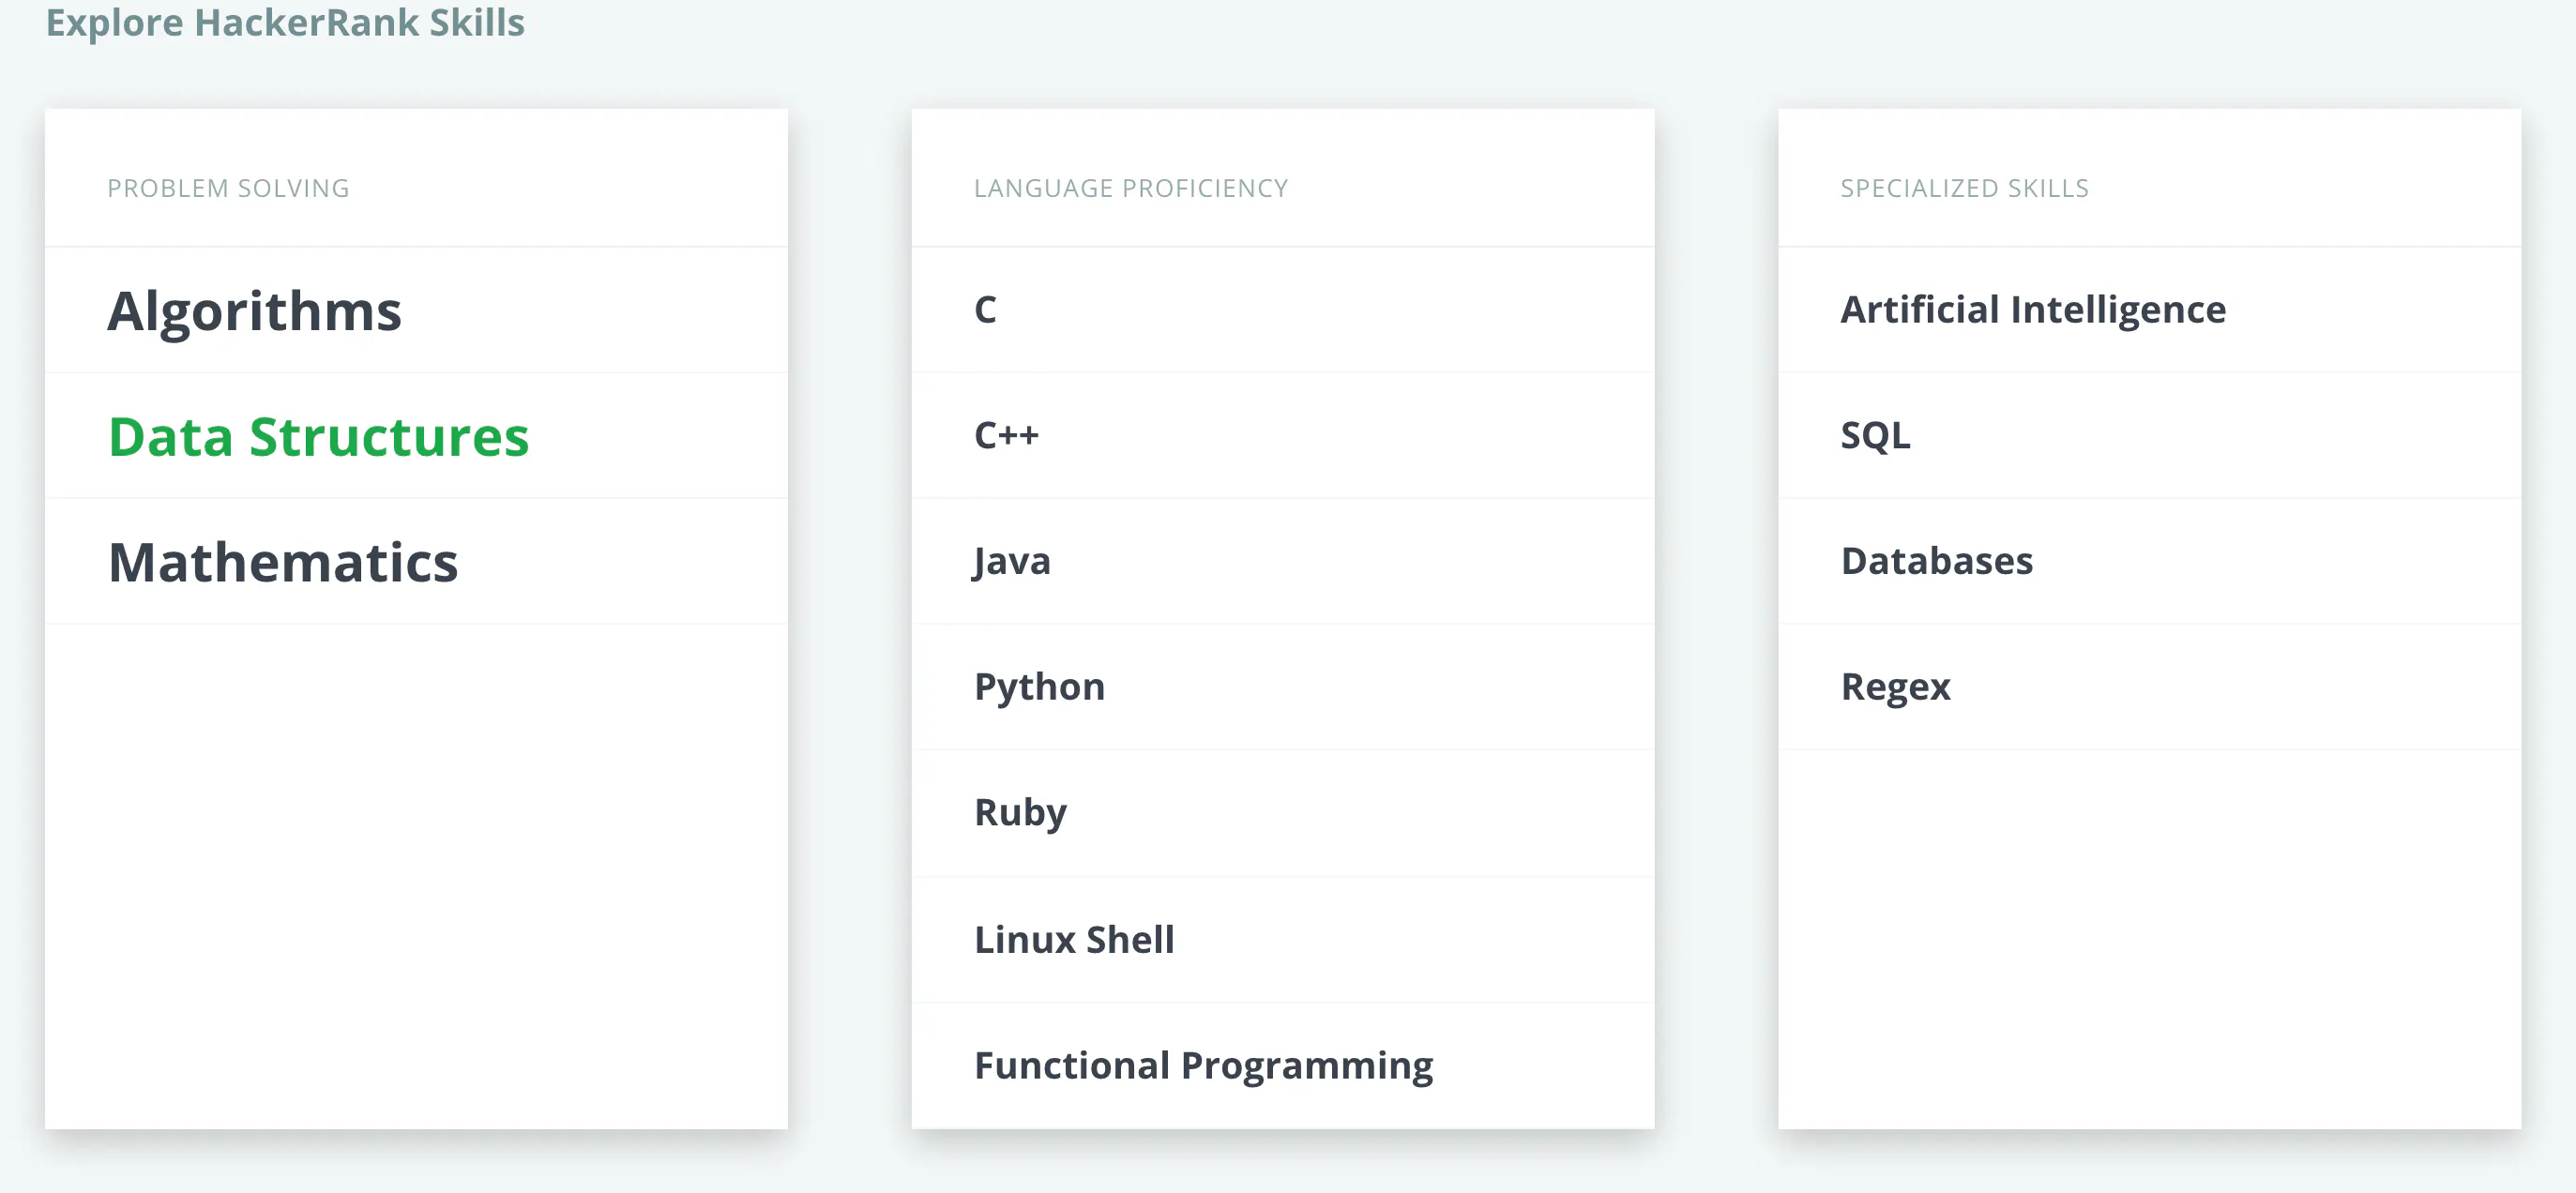Click the Specialized Skills card header

1964,188
